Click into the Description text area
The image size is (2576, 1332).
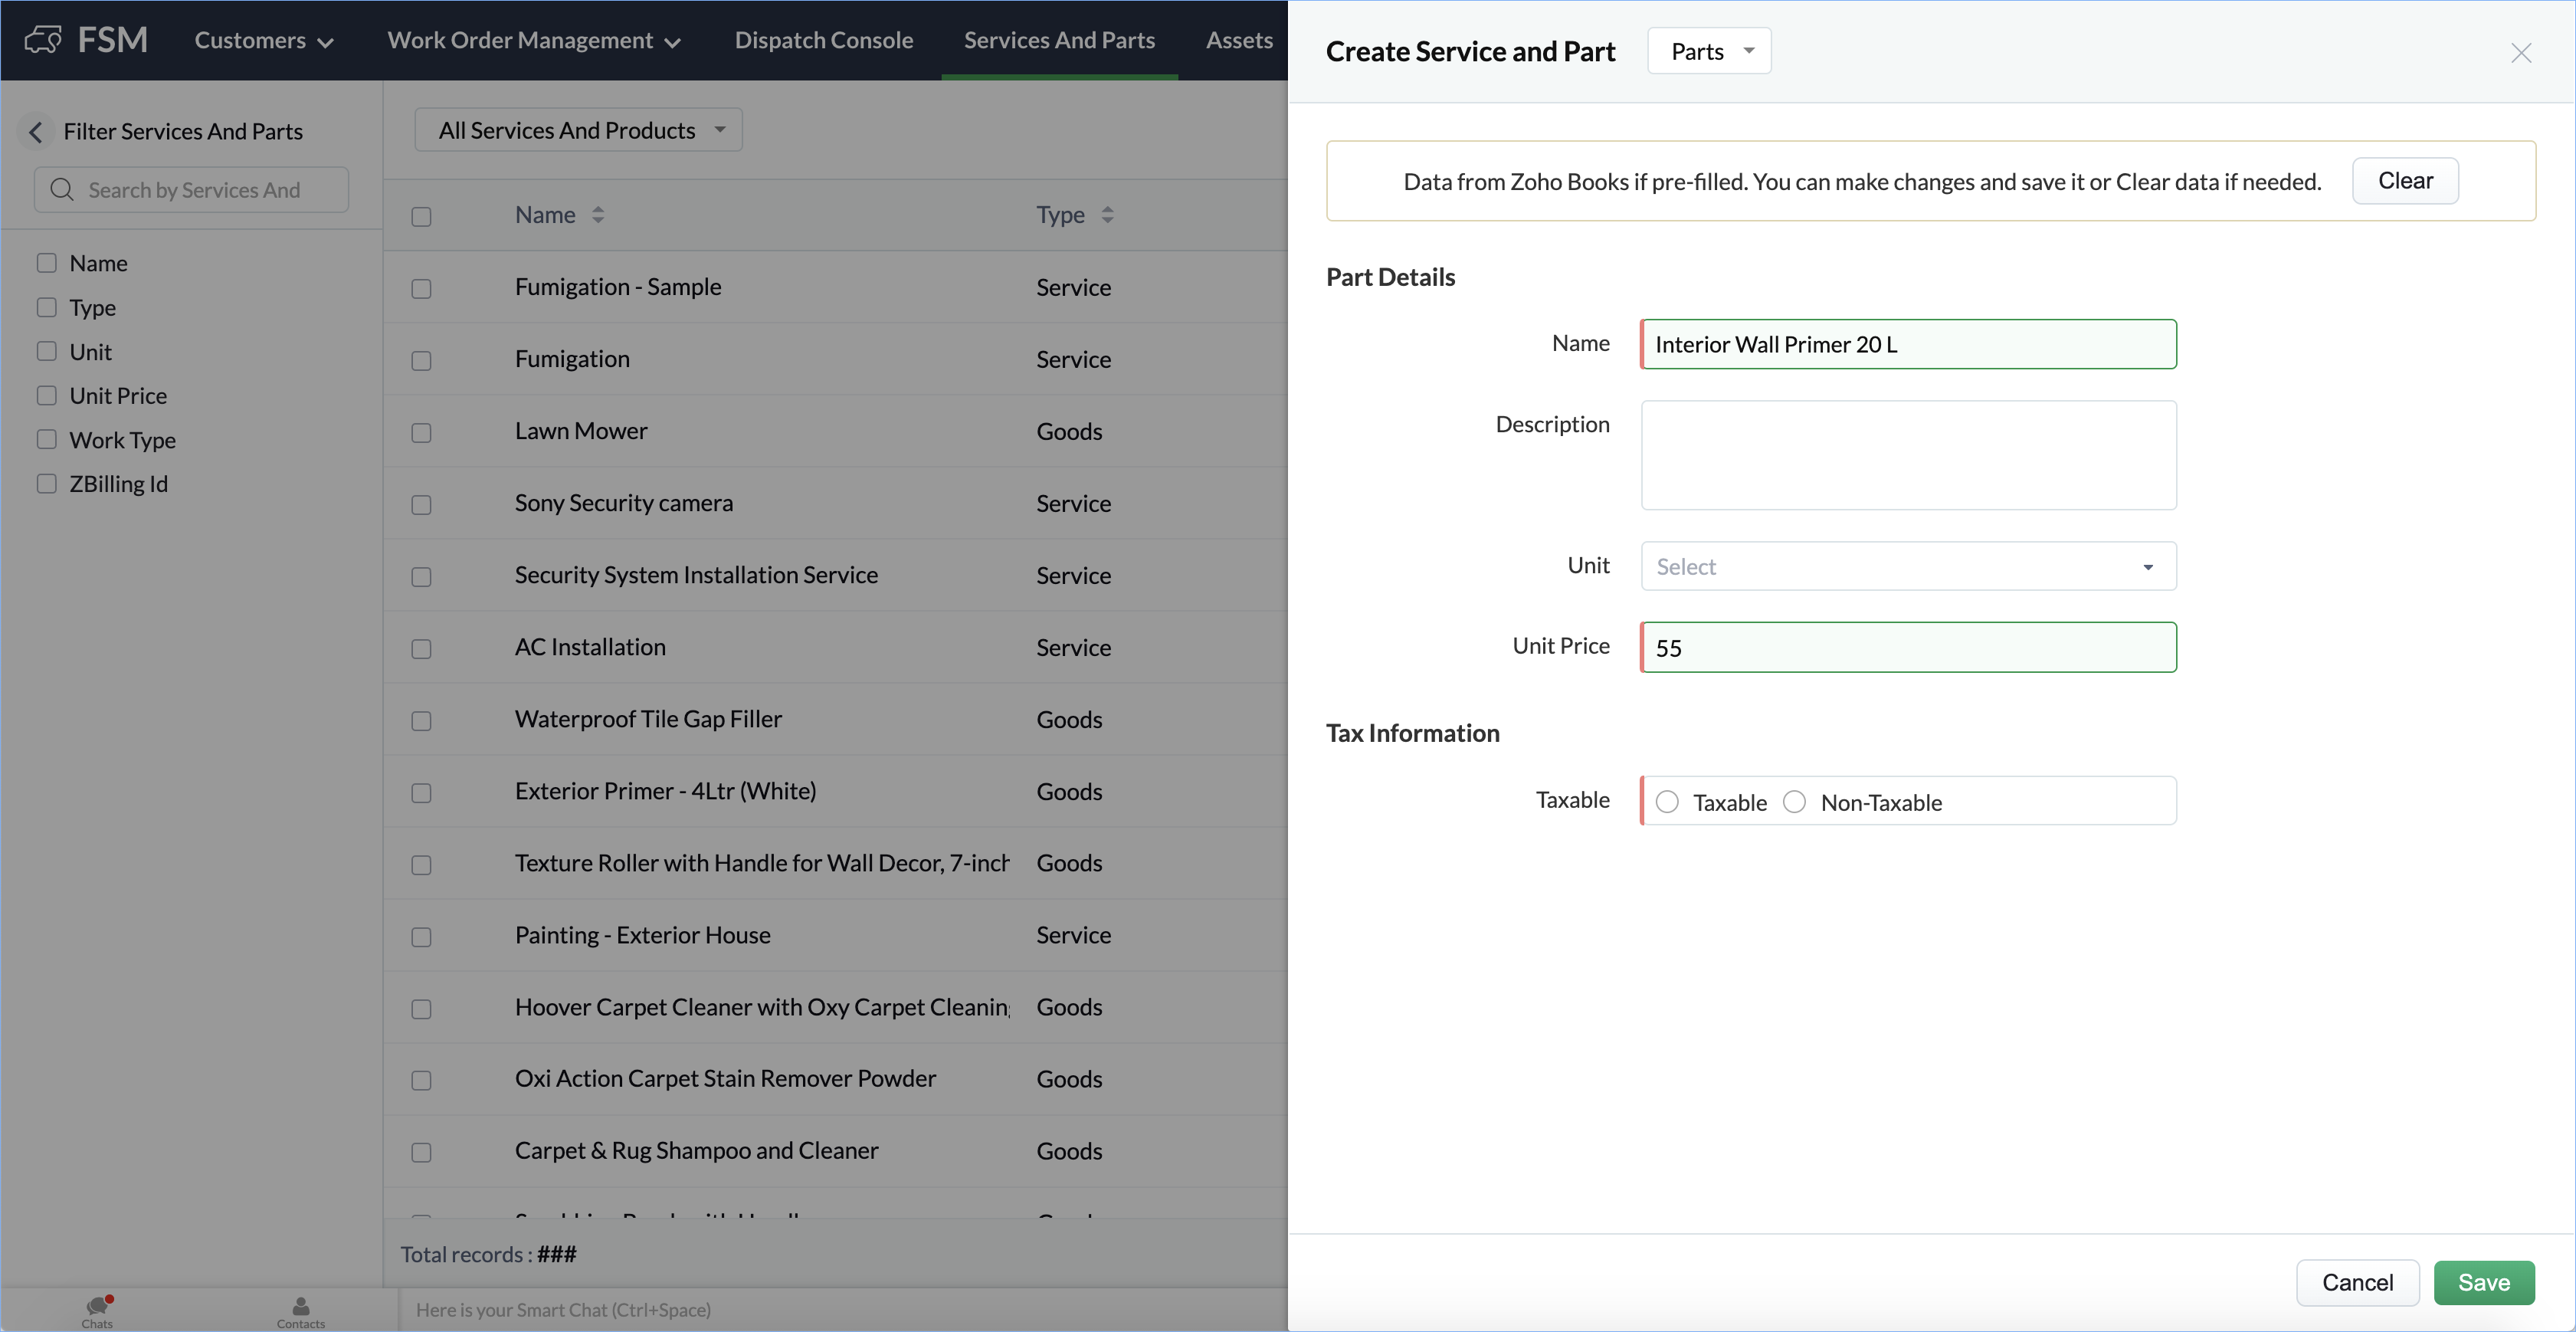pos(1907,456)
